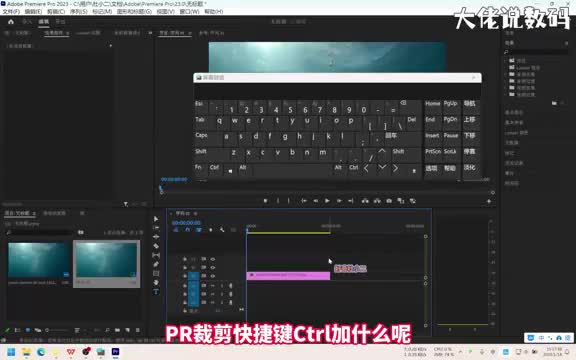Click the timeline ruler at the clip end
Viewport: 576px width, 360px height.
pyautogui.click(x=330, y=226)
